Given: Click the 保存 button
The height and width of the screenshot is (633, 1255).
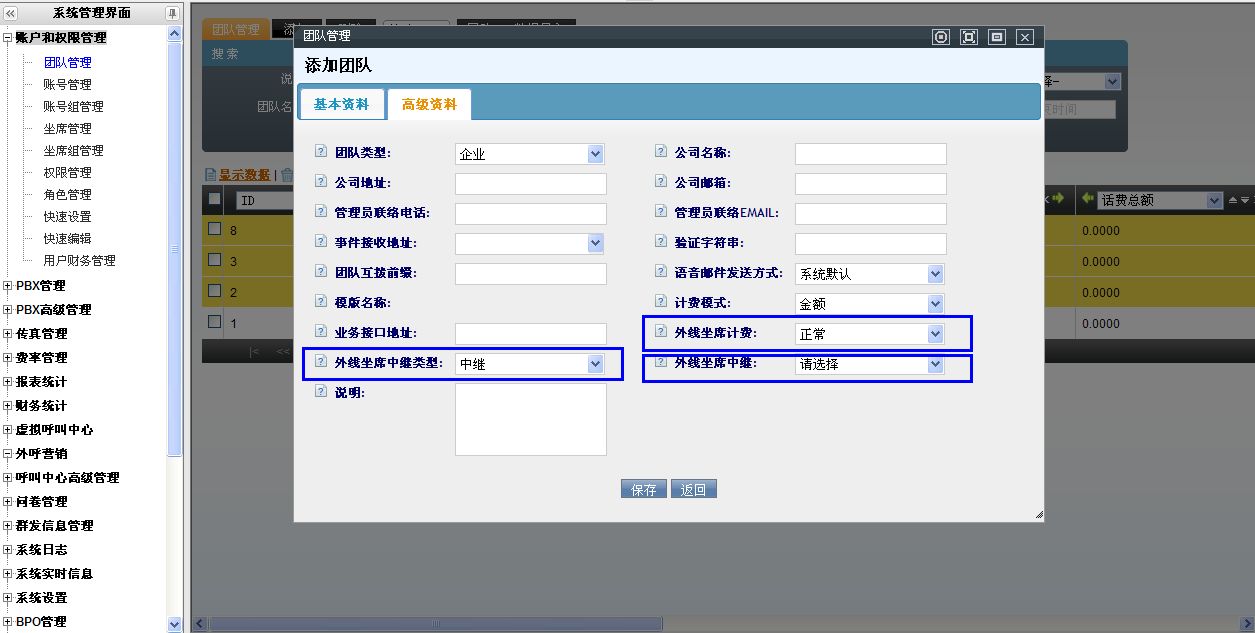Looking at the screenshot, I should [x=644, y=489].
